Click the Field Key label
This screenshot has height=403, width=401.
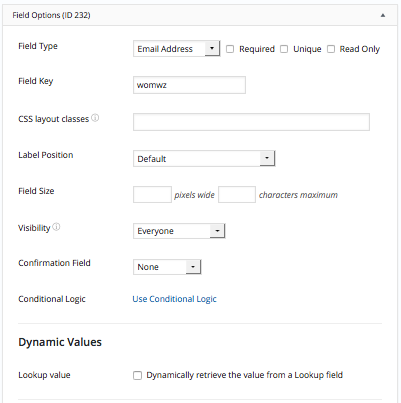(x=36, y=81)
